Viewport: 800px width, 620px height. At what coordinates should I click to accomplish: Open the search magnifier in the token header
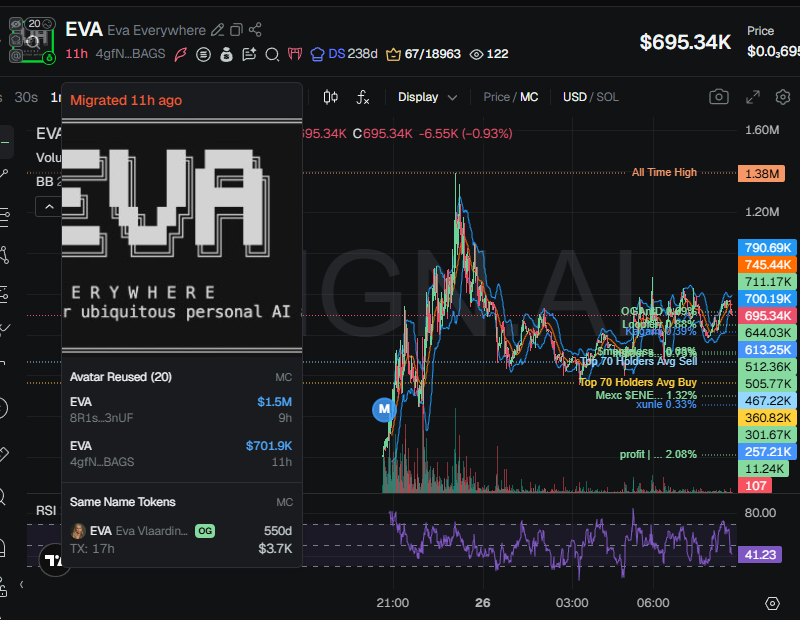[272, 55]
